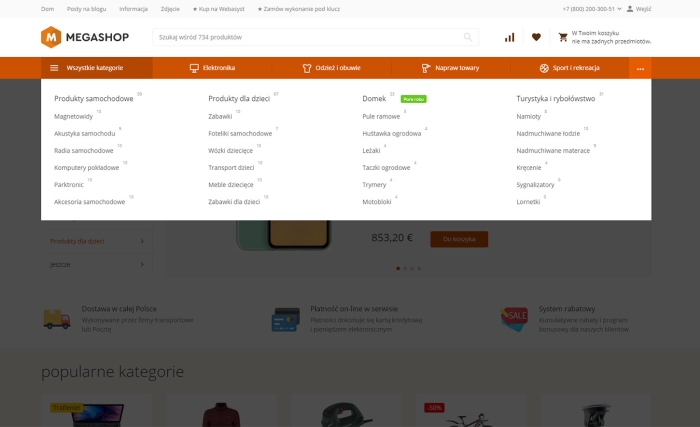Viewport: 700px width, 427px height.
Task: Click Do koszyka add-to-cart button
Action: [459, 239]
